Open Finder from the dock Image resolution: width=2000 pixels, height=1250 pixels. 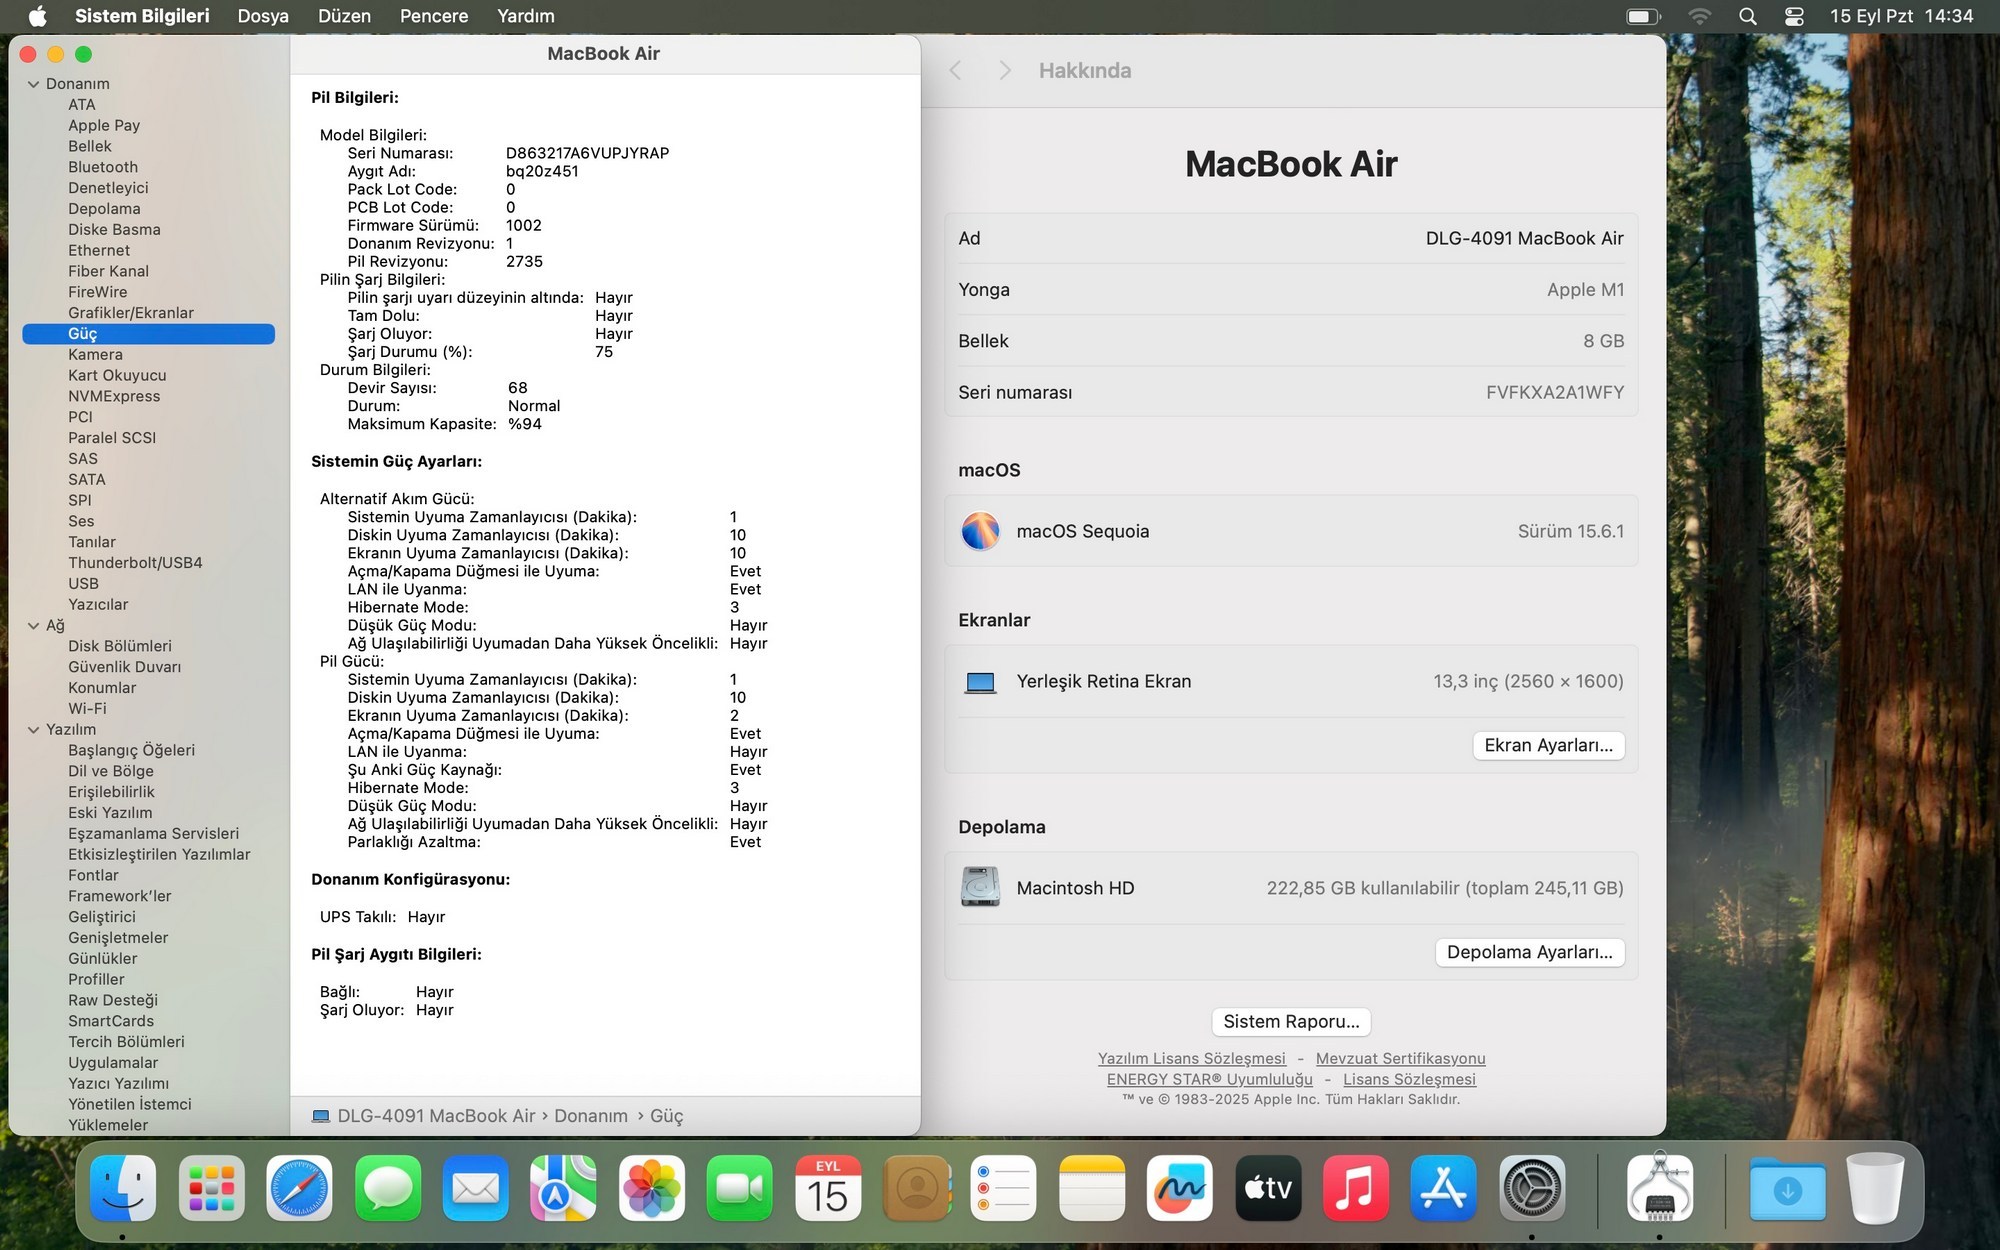123,1188
